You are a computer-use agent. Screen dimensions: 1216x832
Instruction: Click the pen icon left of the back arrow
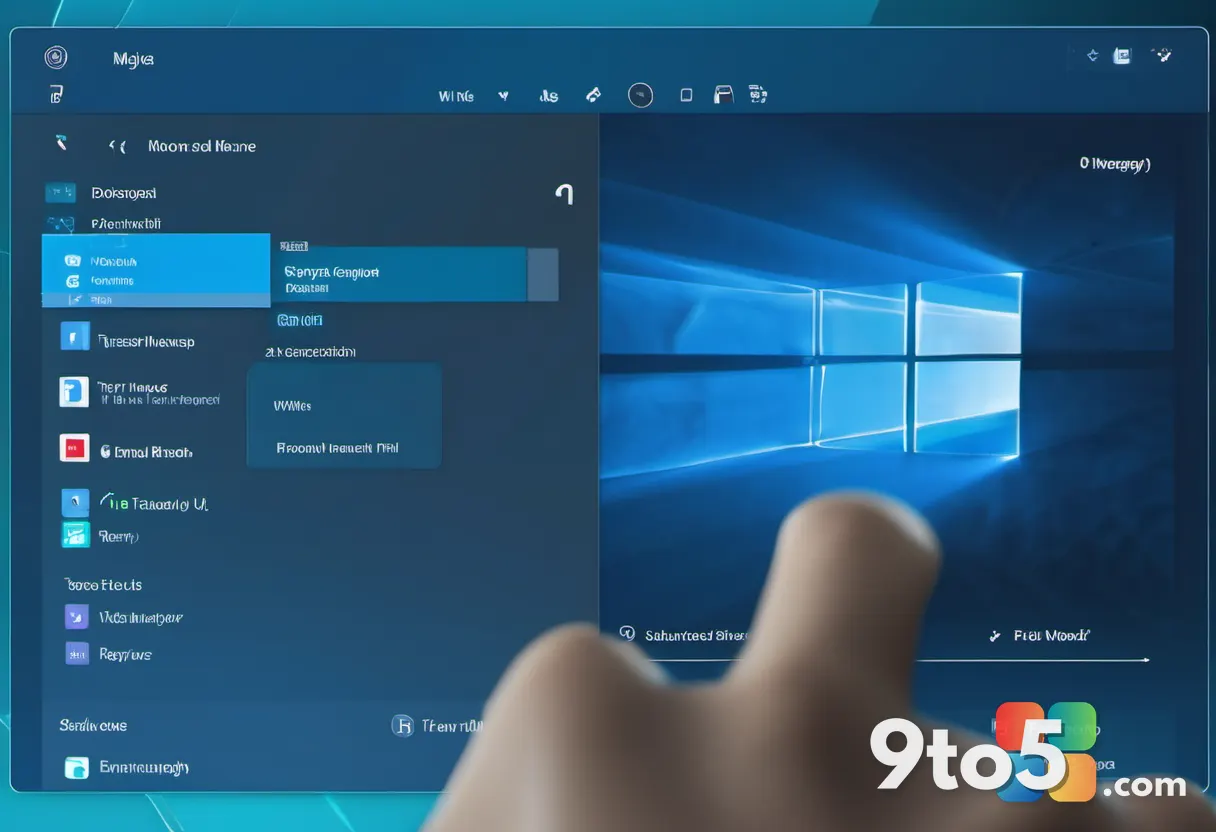tap(61, 143)
